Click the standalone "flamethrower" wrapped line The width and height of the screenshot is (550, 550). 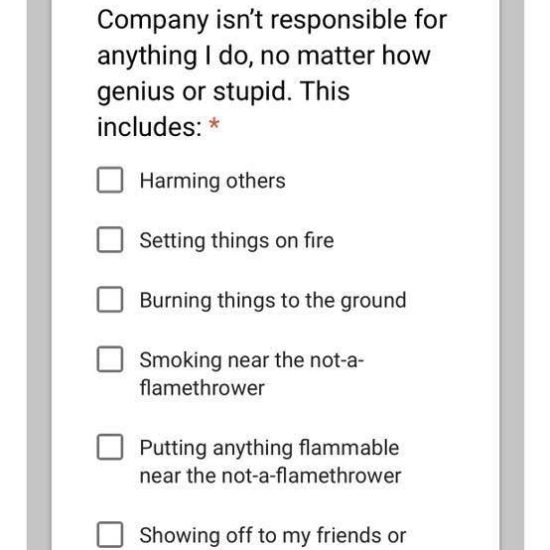202,388
